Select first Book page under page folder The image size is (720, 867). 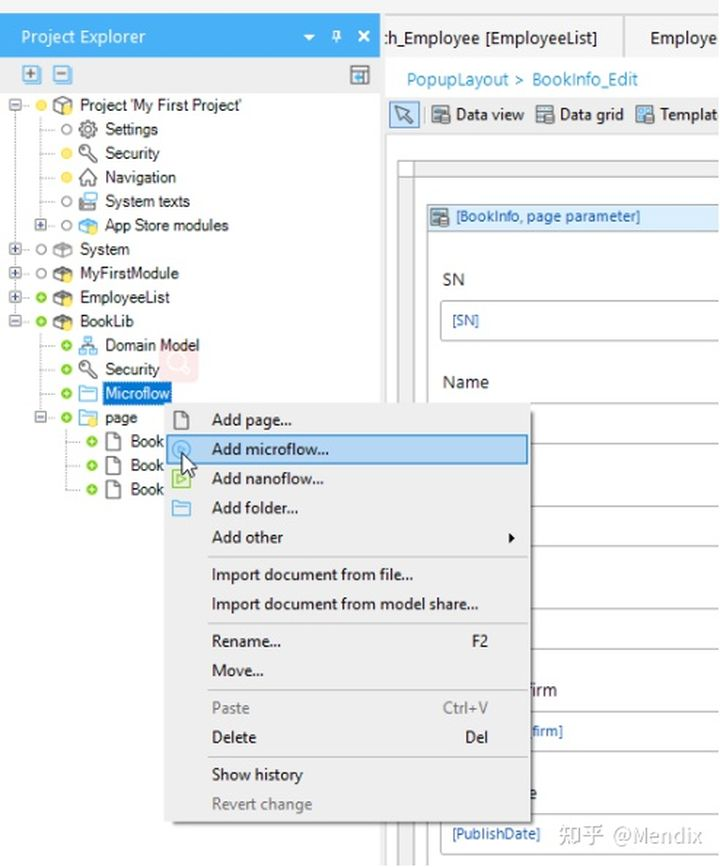pos(135,442)
